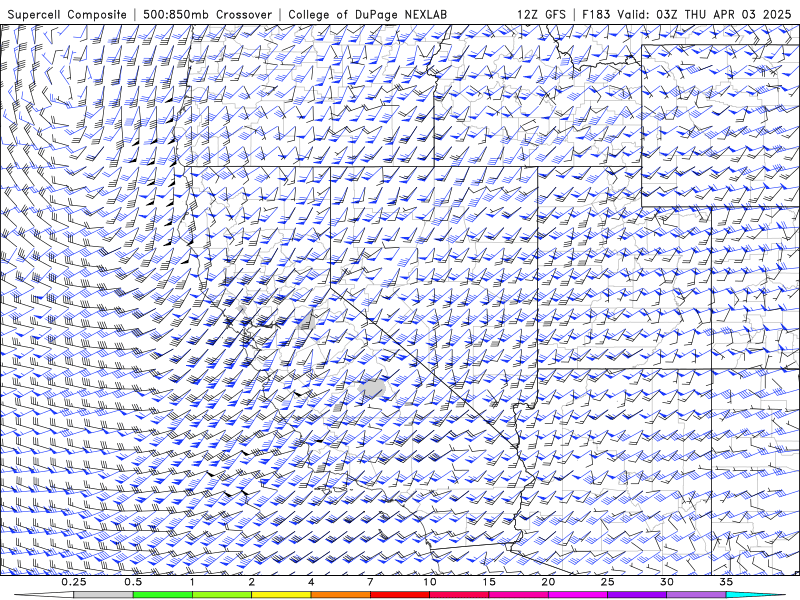Click the legend value 2
Image resolution: width=800 pixels, height=600 pixels.
click(x=252, y=582)
